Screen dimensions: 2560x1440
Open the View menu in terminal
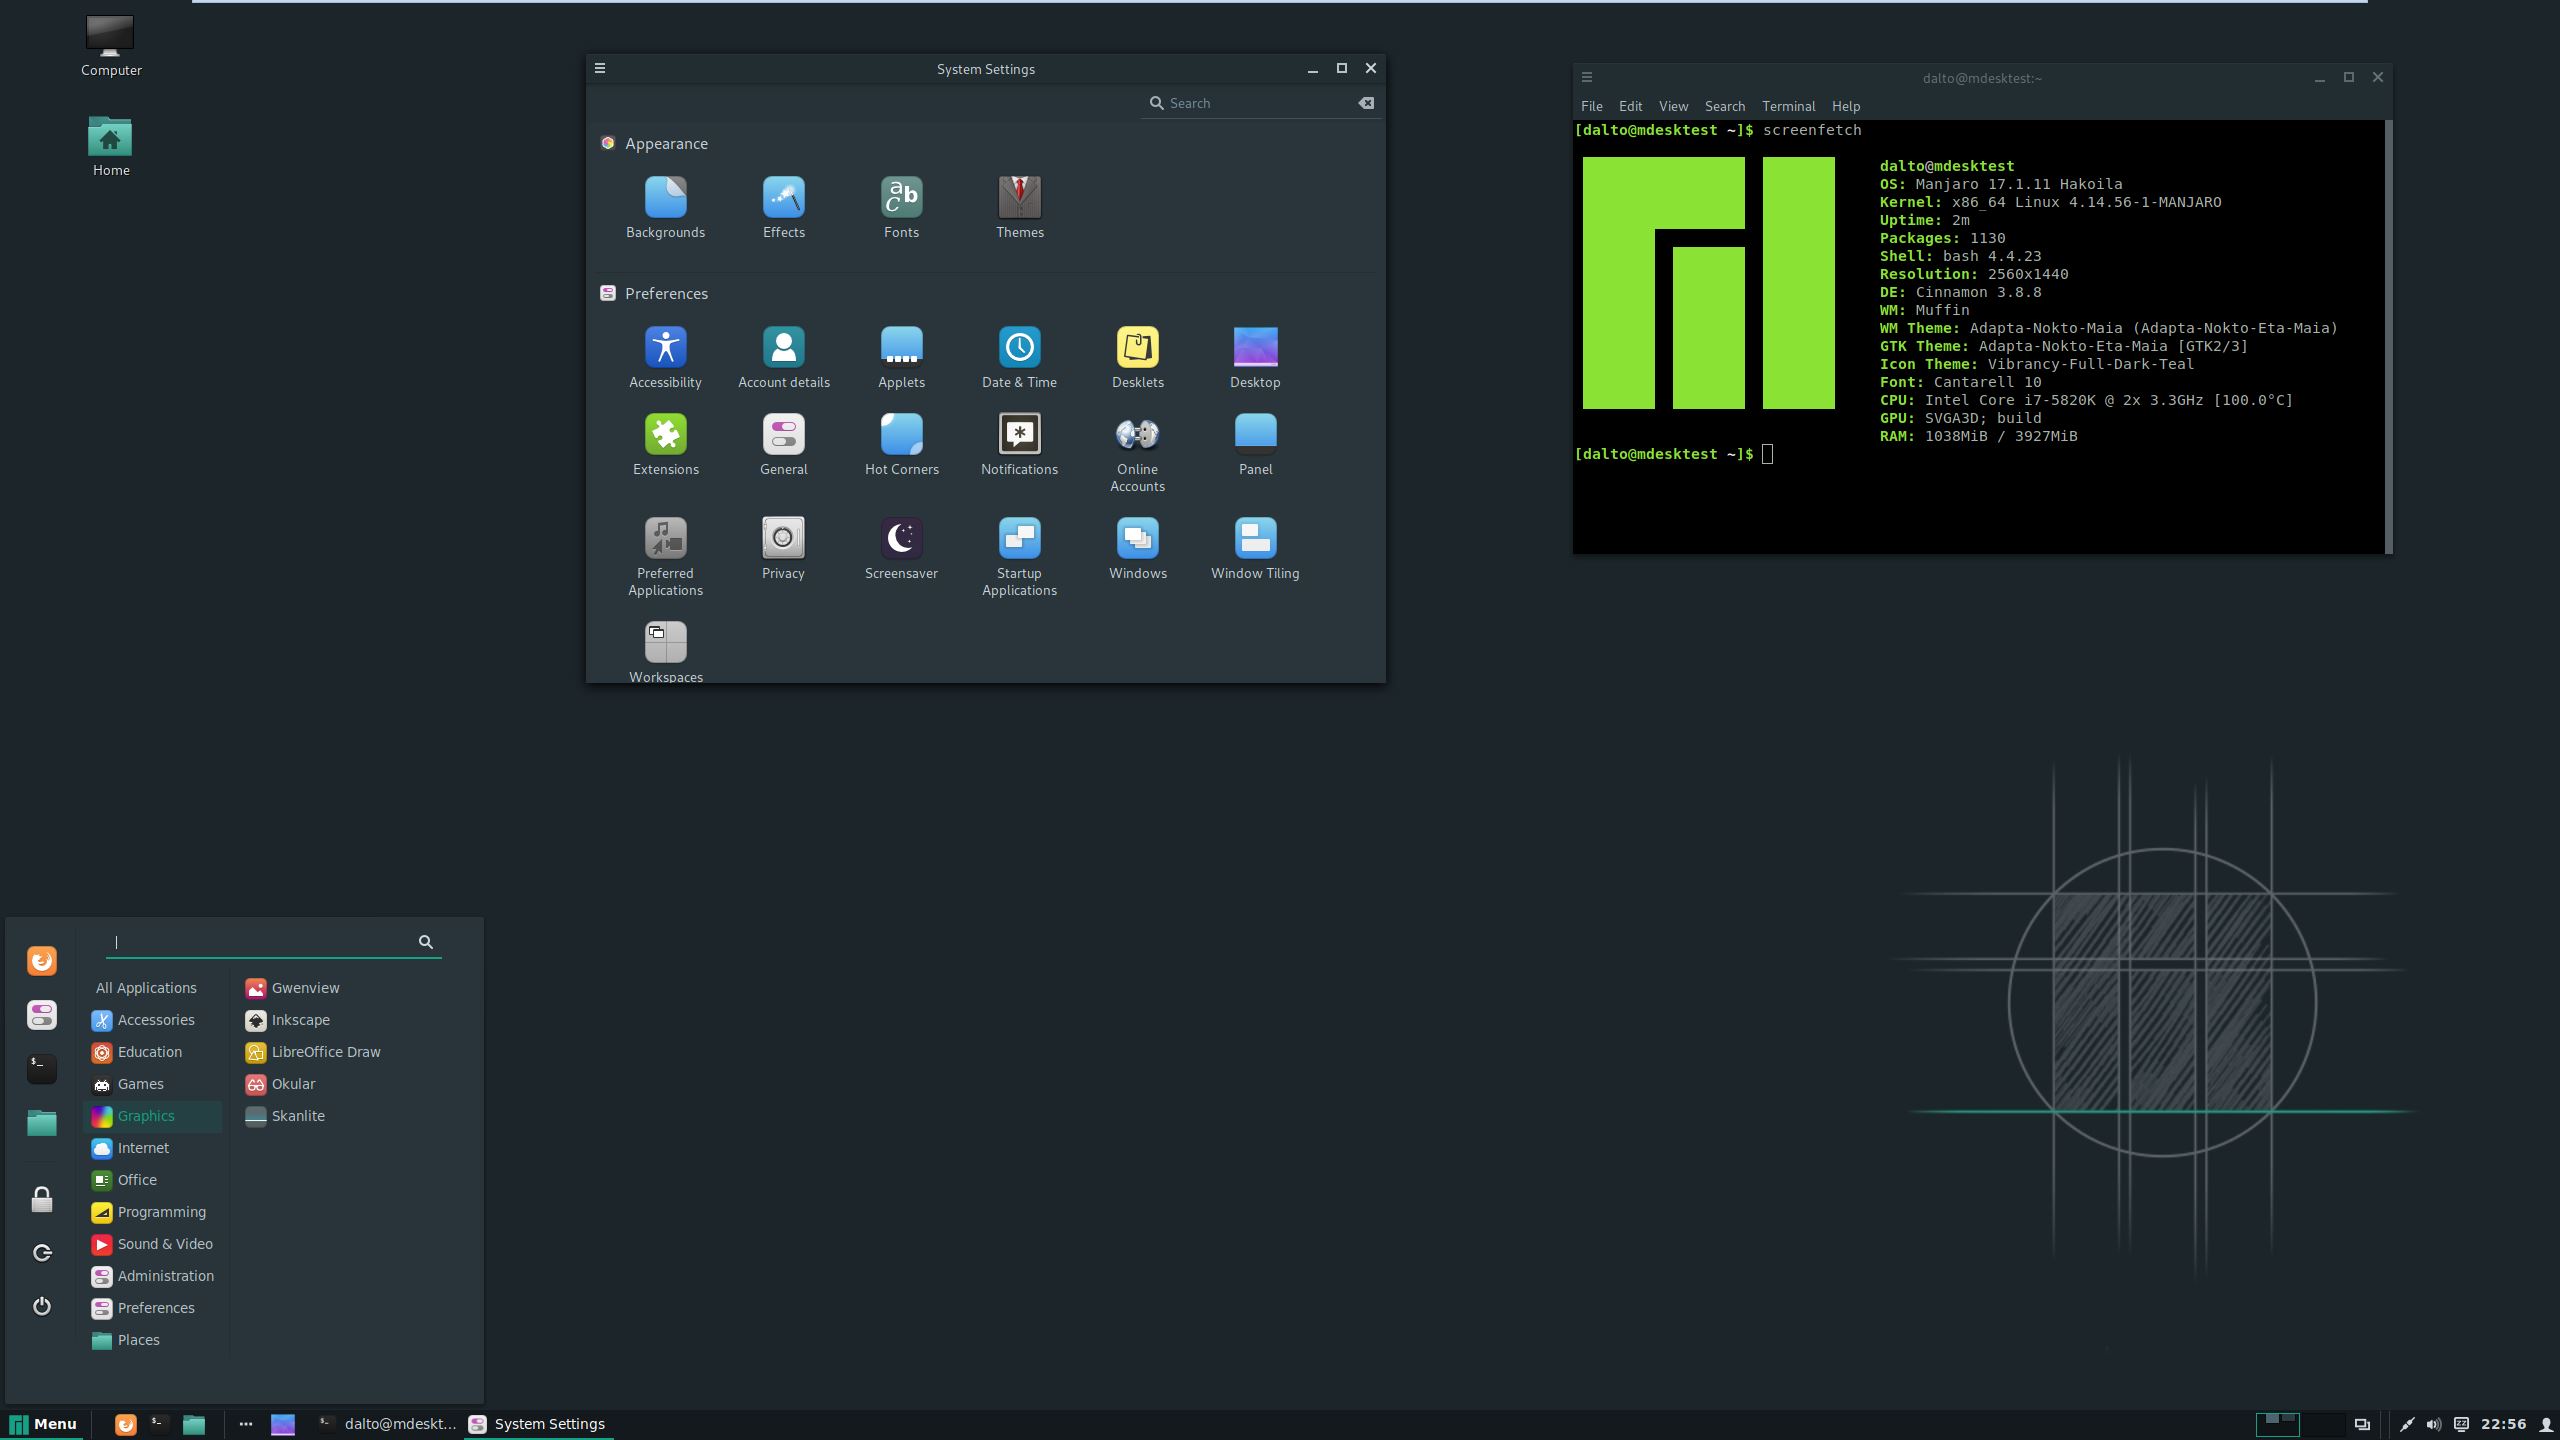[1673, 106]
